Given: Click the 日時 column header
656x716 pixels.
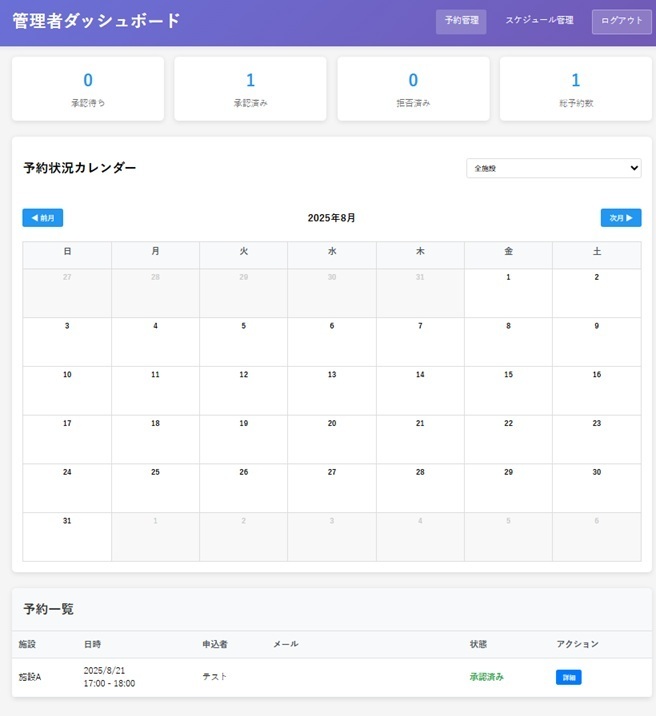Looking at the screenshot, I should click(93, 644).
